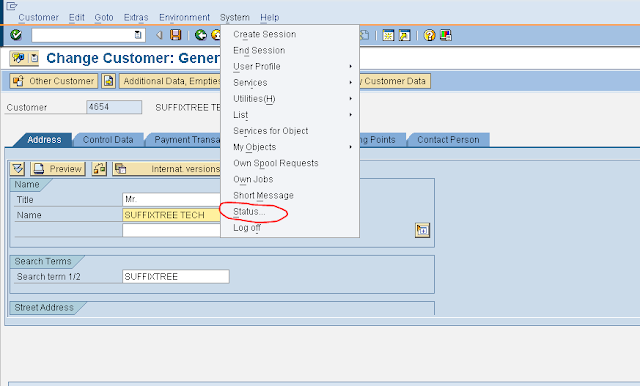The width and height of the screenshot is (640, 386).
Task: Select Own Spool Requests menu entry
Action: pos(290,163)
